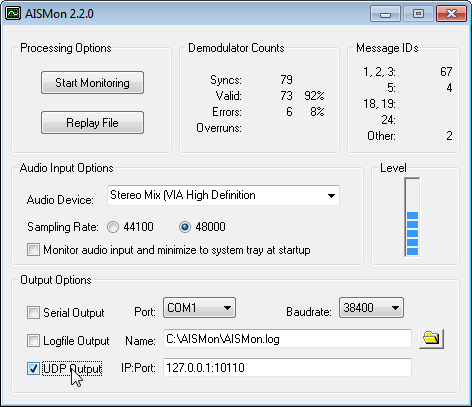Close the AISMon window

[x=451, y=14]
